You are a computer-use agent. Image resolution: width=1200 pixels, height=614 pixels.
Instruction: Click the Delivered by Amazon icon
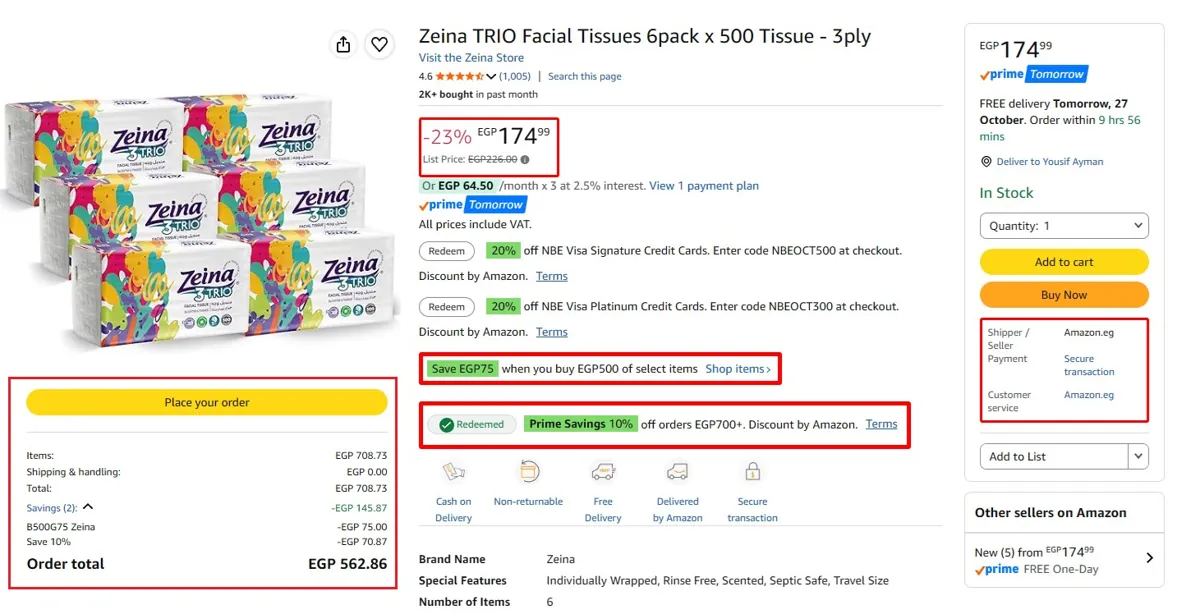tap(678, 472)
